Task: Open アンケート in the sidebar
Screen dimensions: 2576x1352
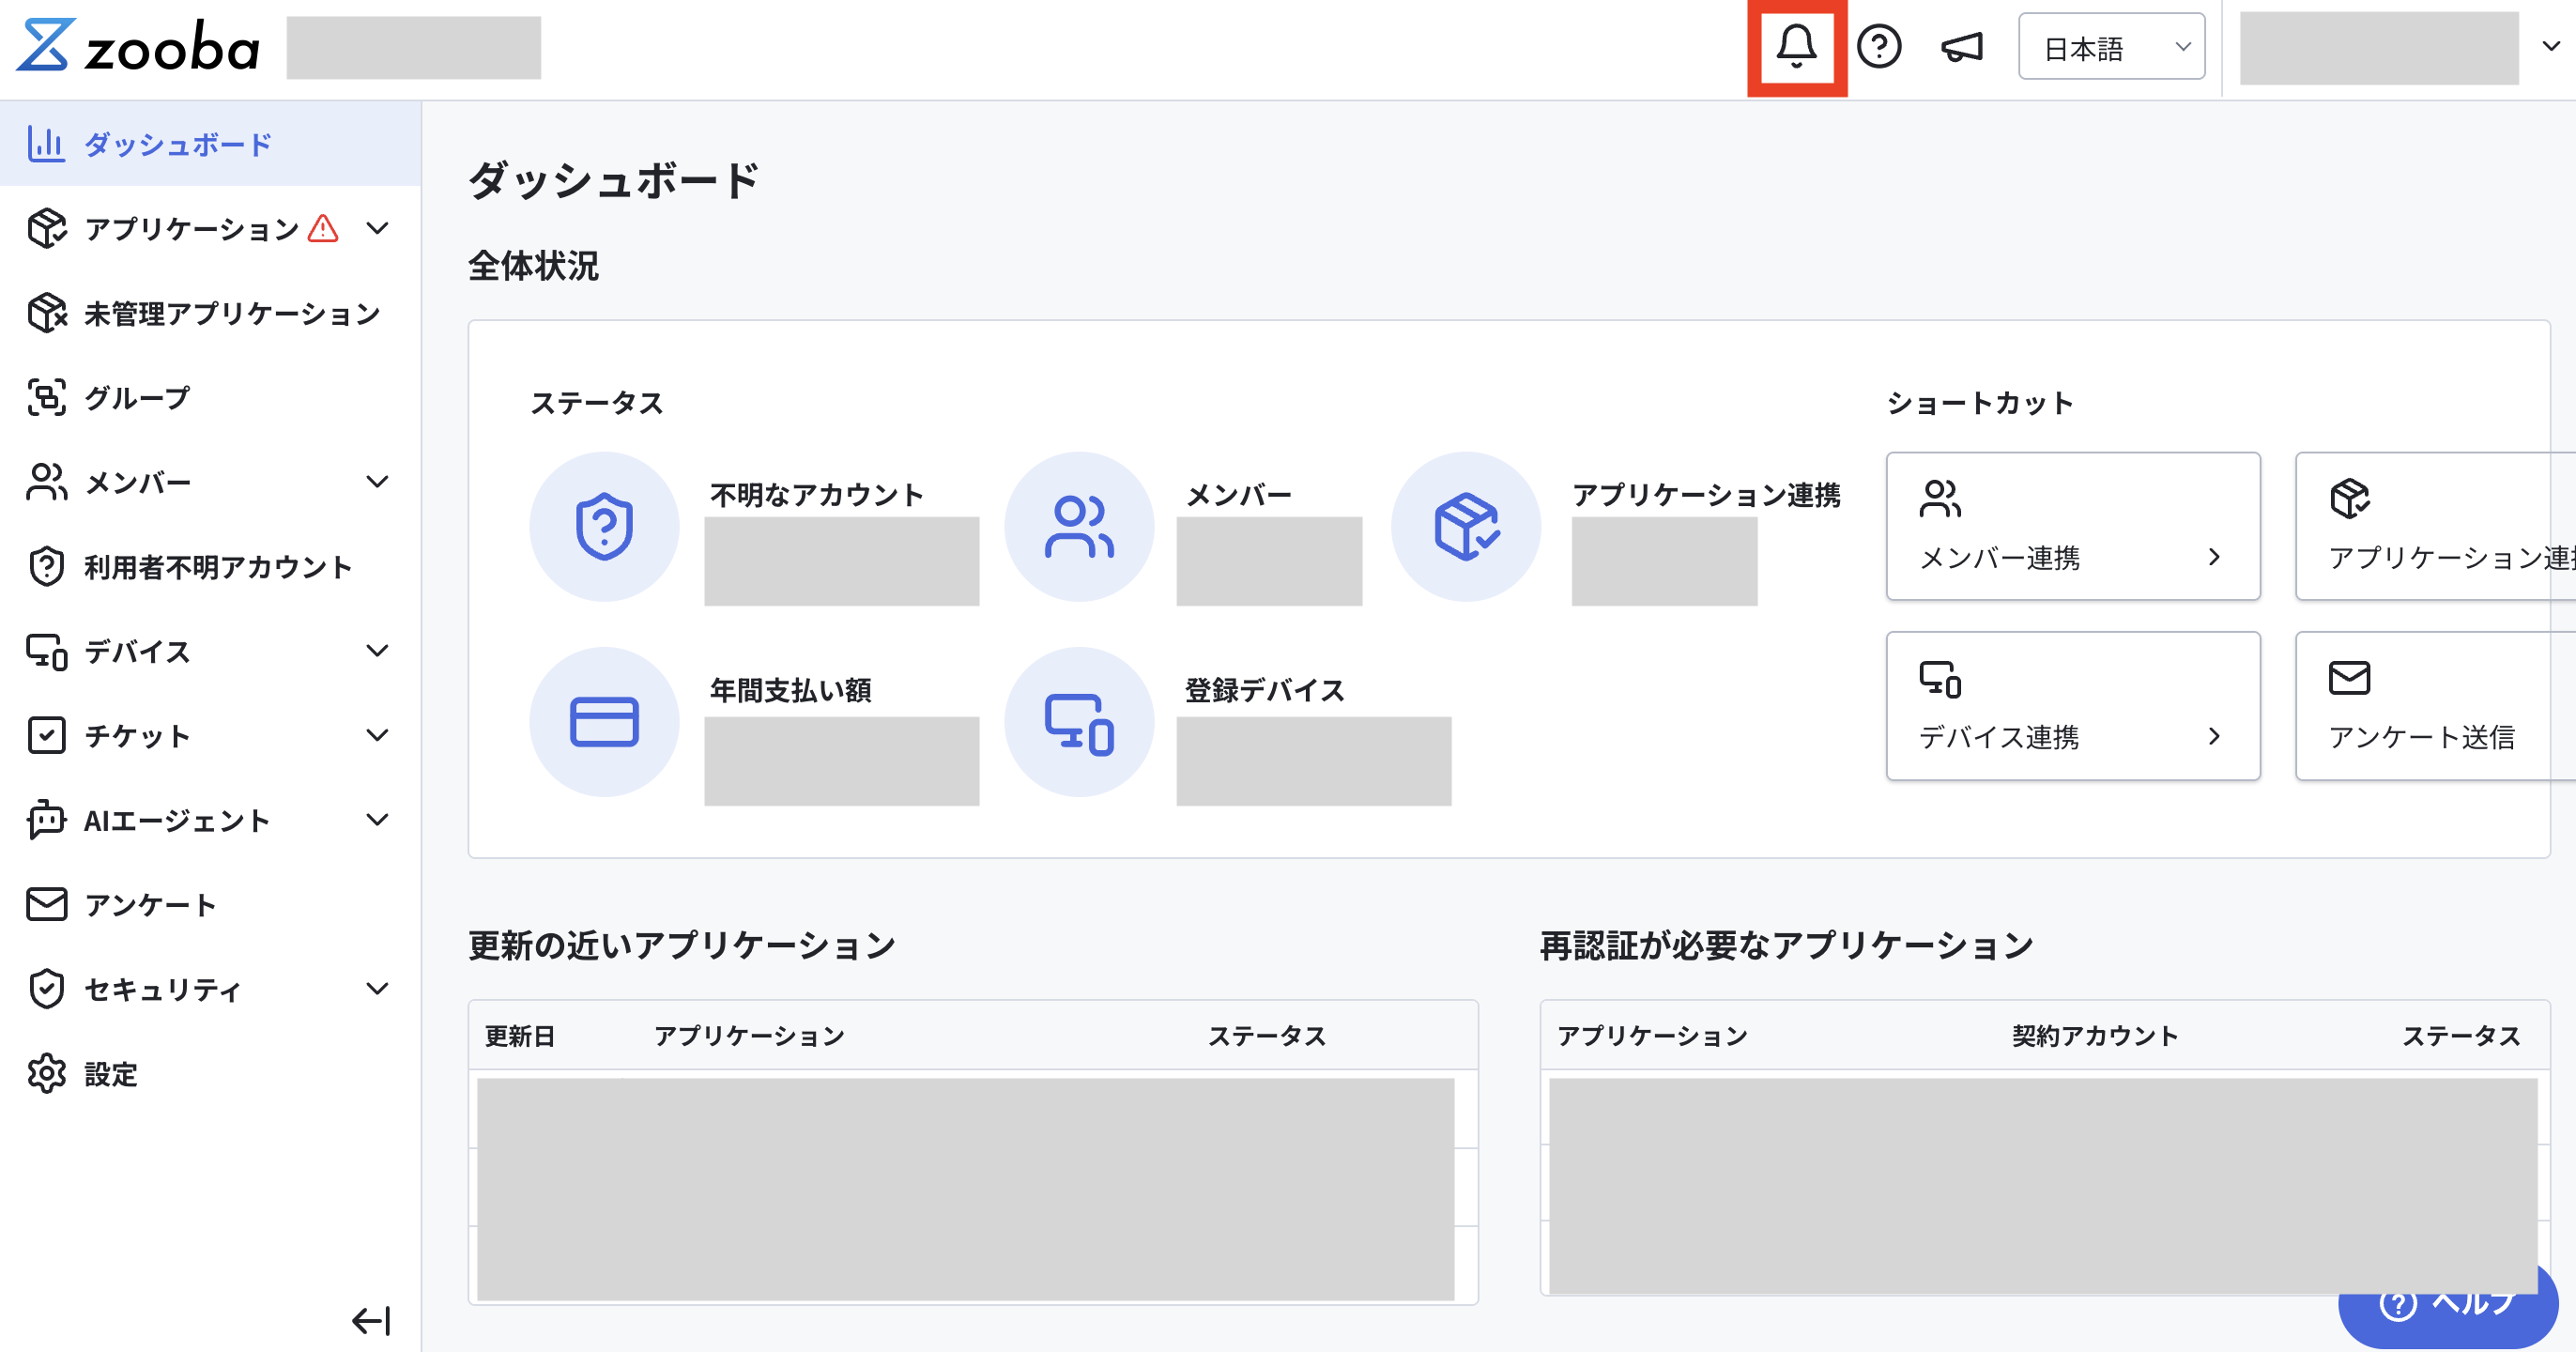Action: (210, 904)
